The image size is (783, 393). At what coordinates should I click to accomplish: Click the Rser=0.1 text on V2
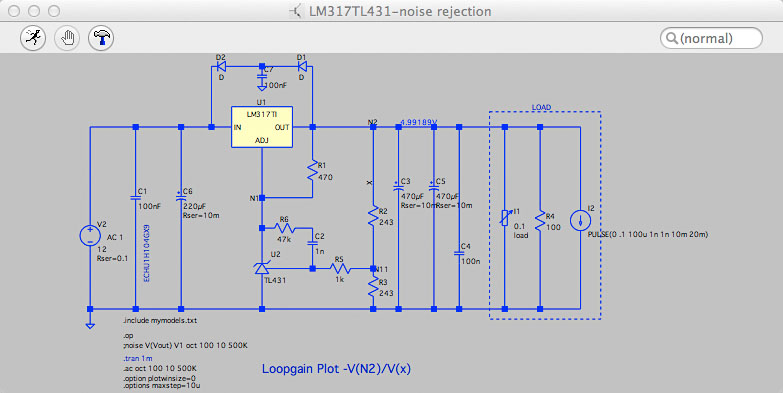click(x=112, y=258)
